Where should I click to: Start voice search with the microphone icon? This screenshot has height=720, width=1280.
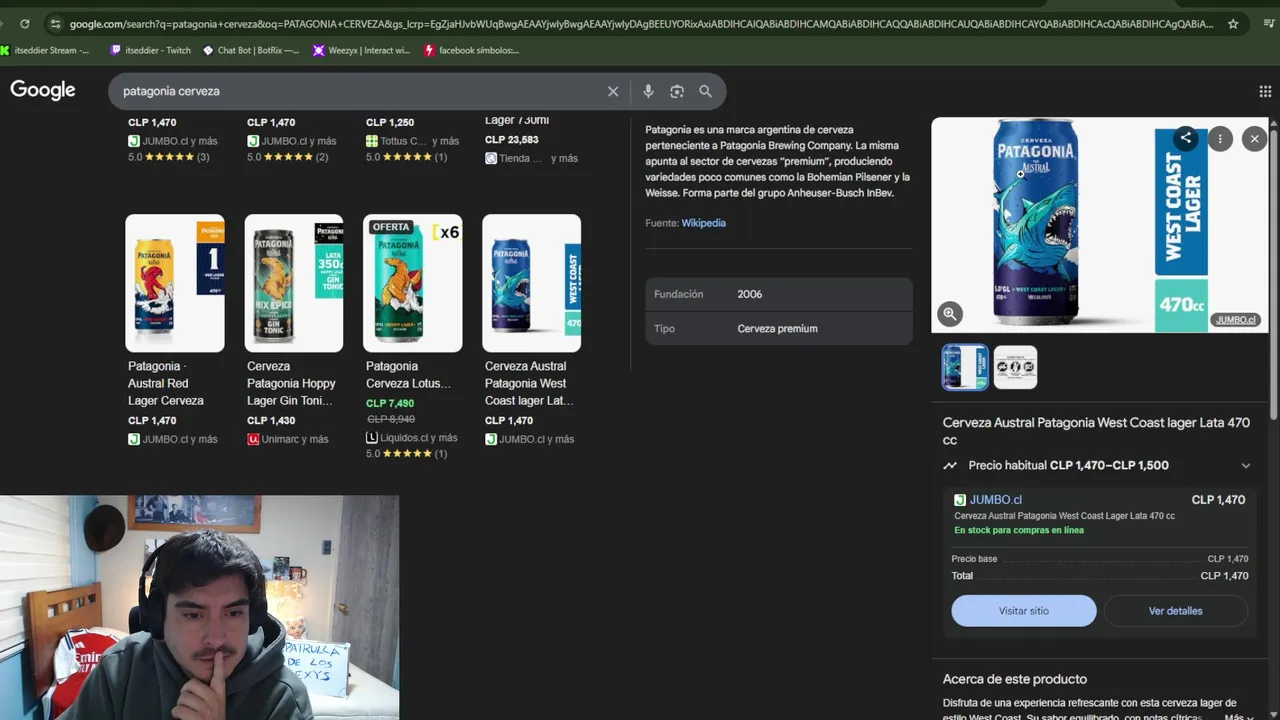click(648, 91)
